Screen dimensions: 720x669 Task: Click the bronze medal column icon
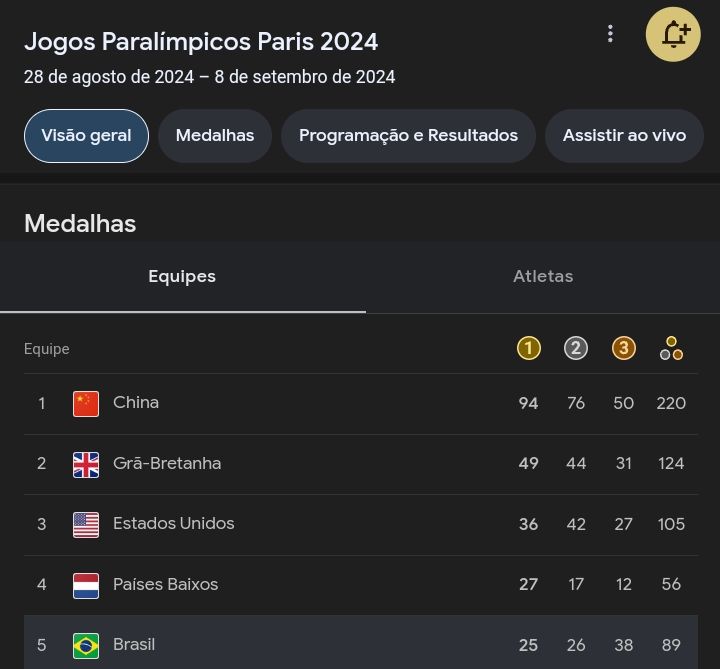[x=624, y=348]
